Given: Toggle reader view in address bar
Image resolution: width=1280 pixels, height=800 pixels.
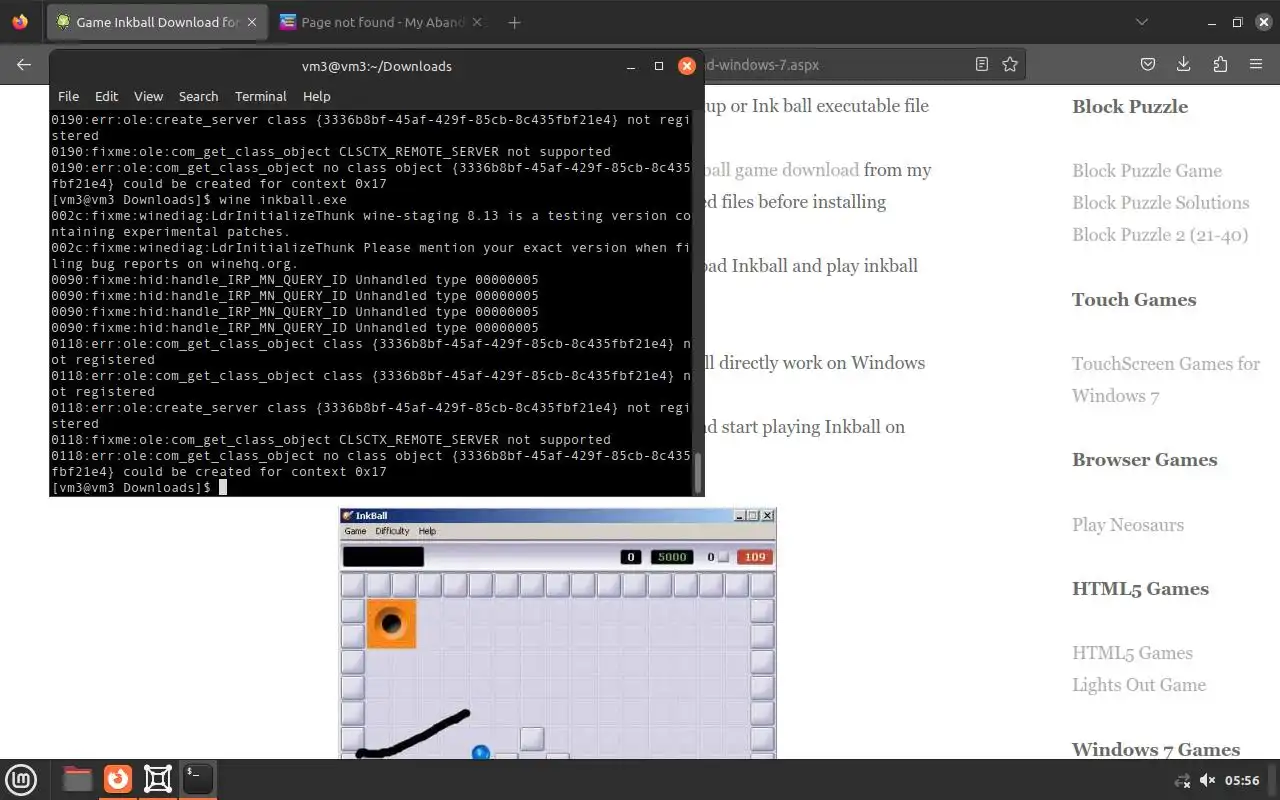Looking at the screenshot, I should (x=982, y=64).
